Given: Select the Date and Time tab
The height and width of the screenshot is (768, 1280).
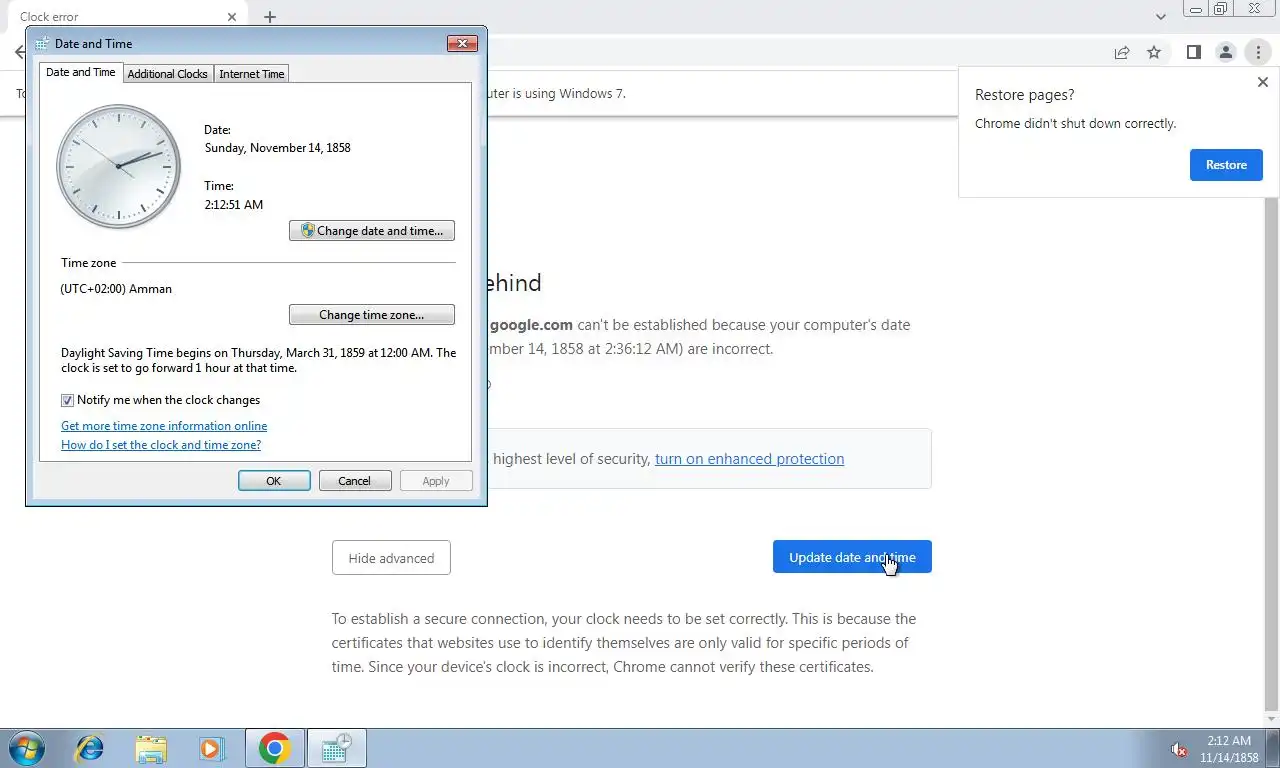Looking at the screenshot, I should (81, 72).
